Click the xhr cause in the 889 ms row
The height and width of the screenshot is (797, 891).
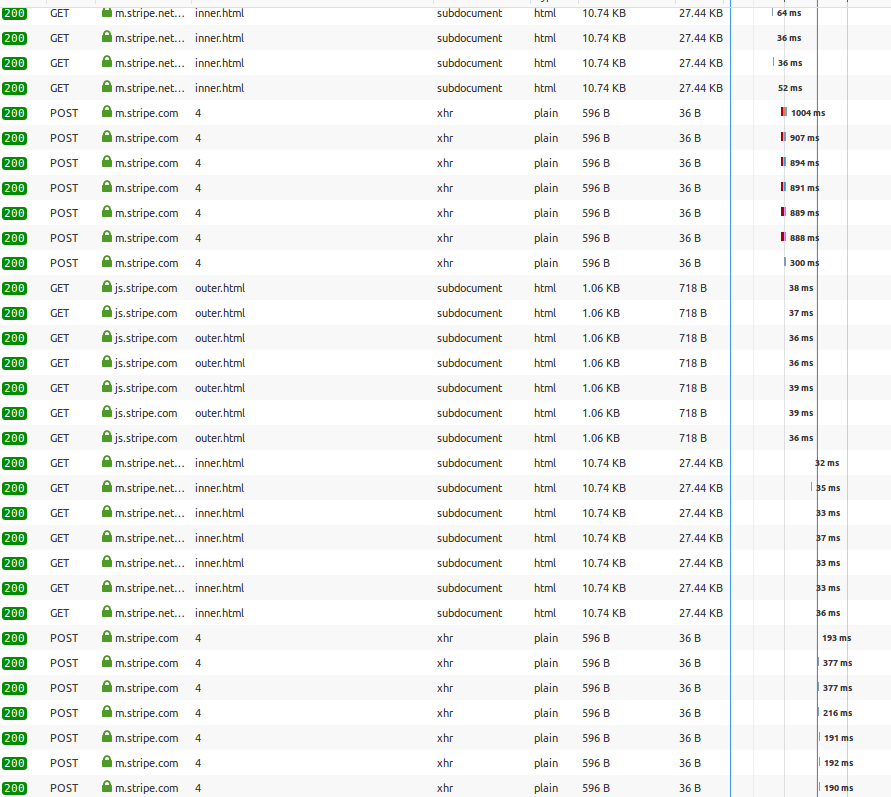pos(445,213)
